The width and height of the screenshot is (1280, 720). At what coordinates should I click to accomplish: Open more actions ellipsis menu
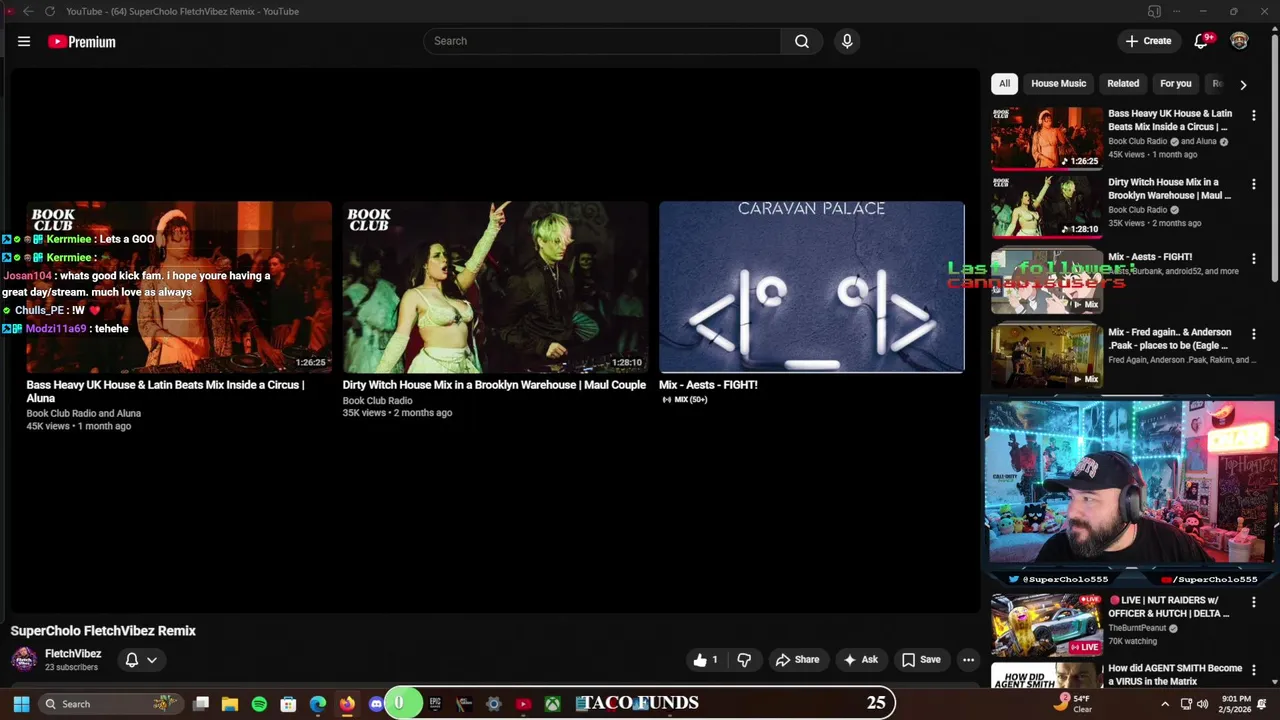968,660
